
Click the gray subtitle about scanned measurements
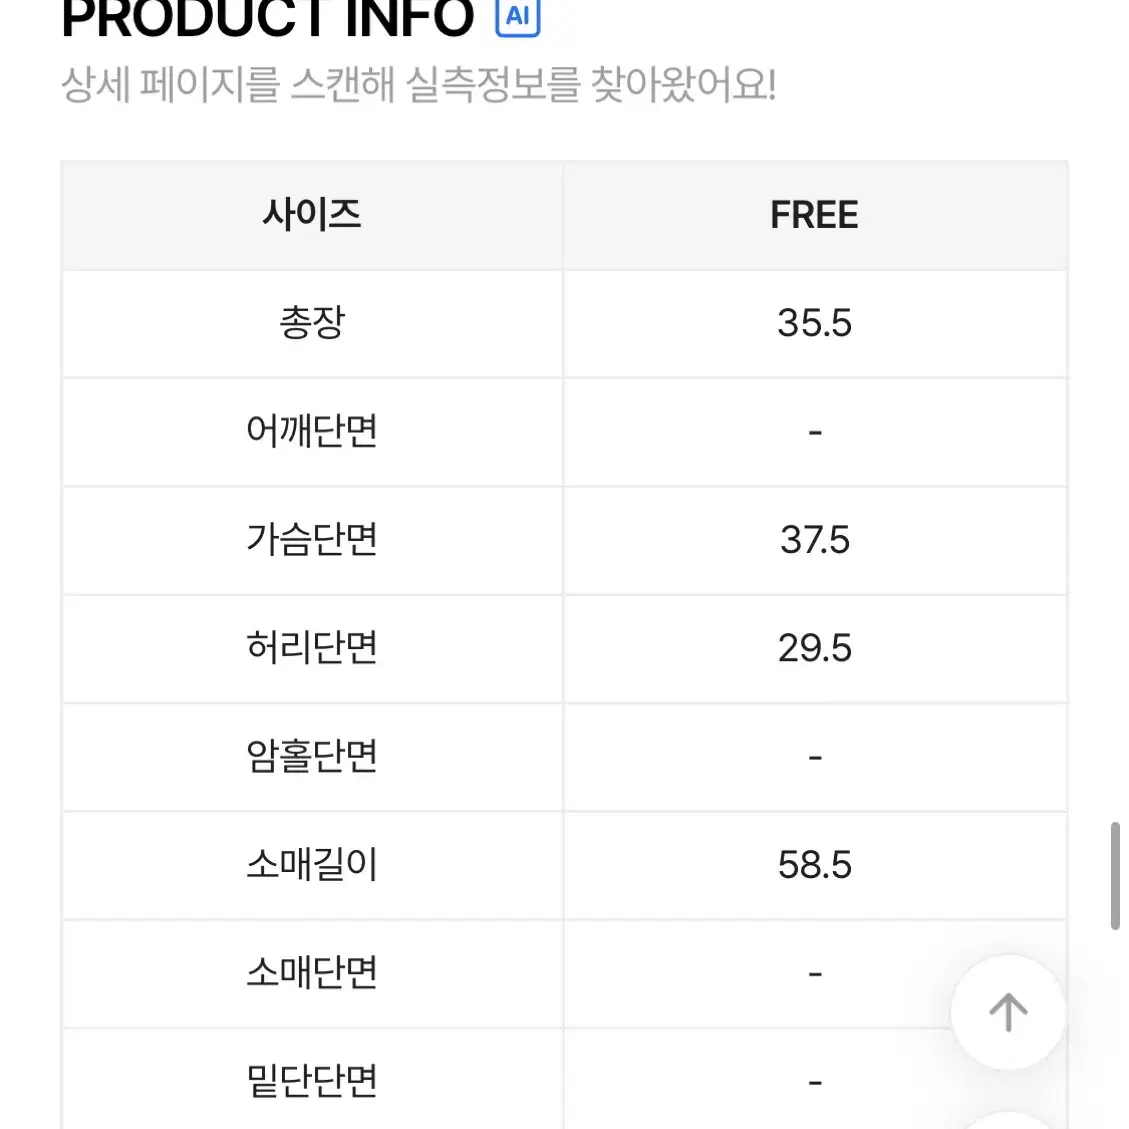tap(418, 85)
